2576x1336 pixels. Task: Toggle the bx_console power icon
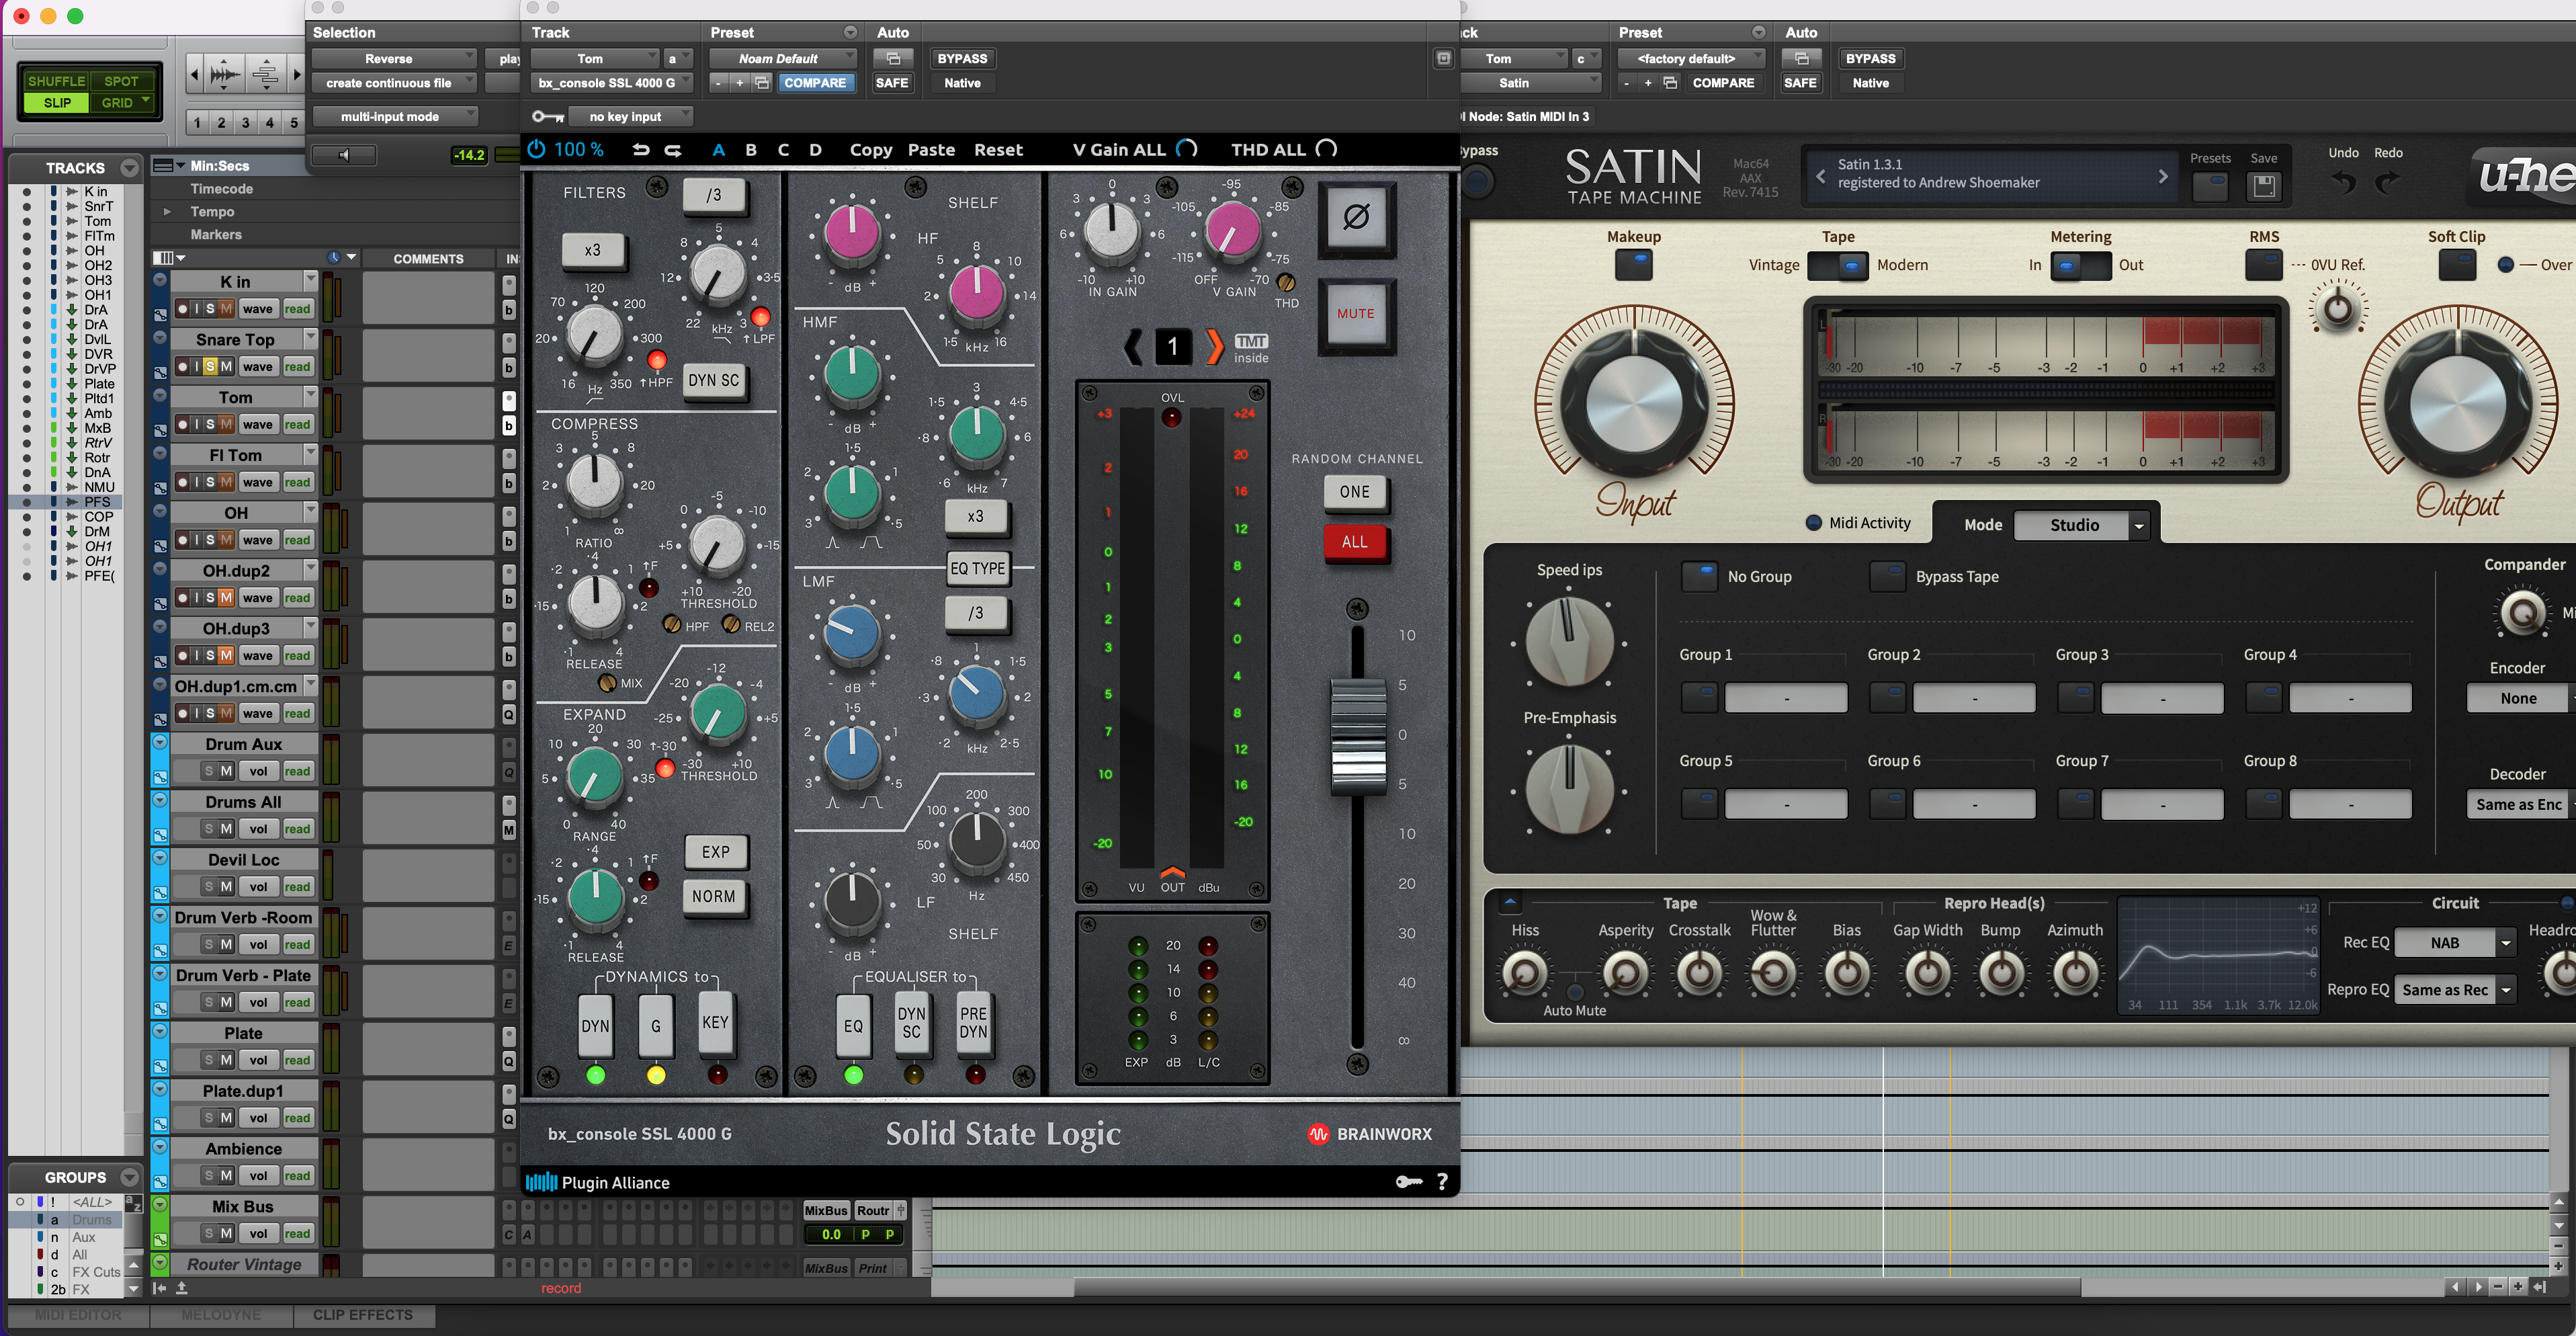pyautogui.click(x=537, y=149)
